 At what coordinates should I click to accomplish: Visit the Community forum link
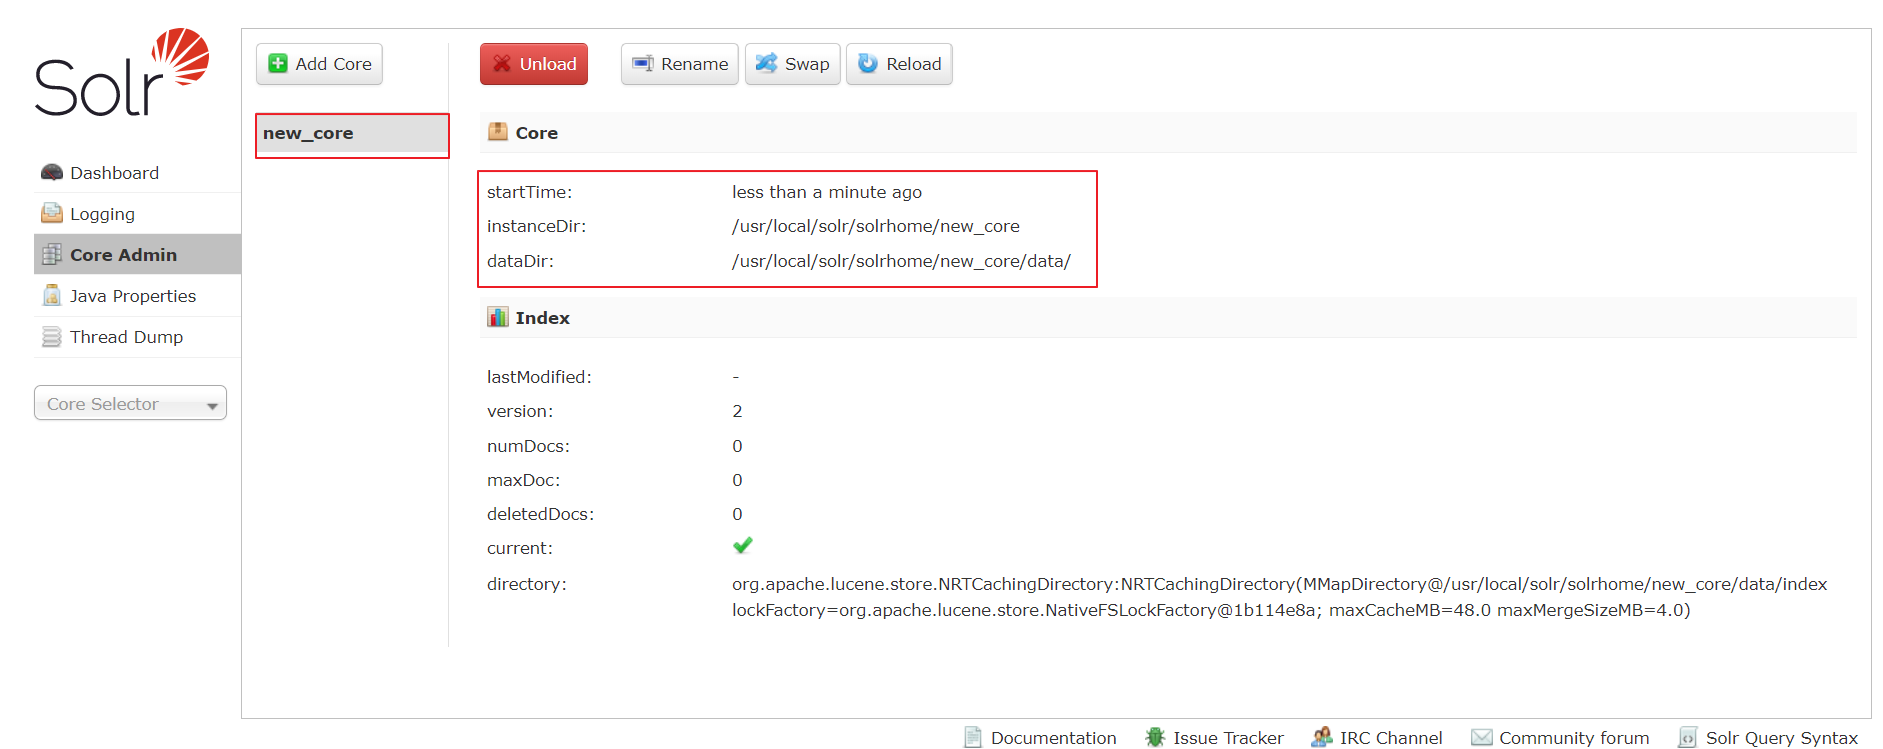[1574, 737]
